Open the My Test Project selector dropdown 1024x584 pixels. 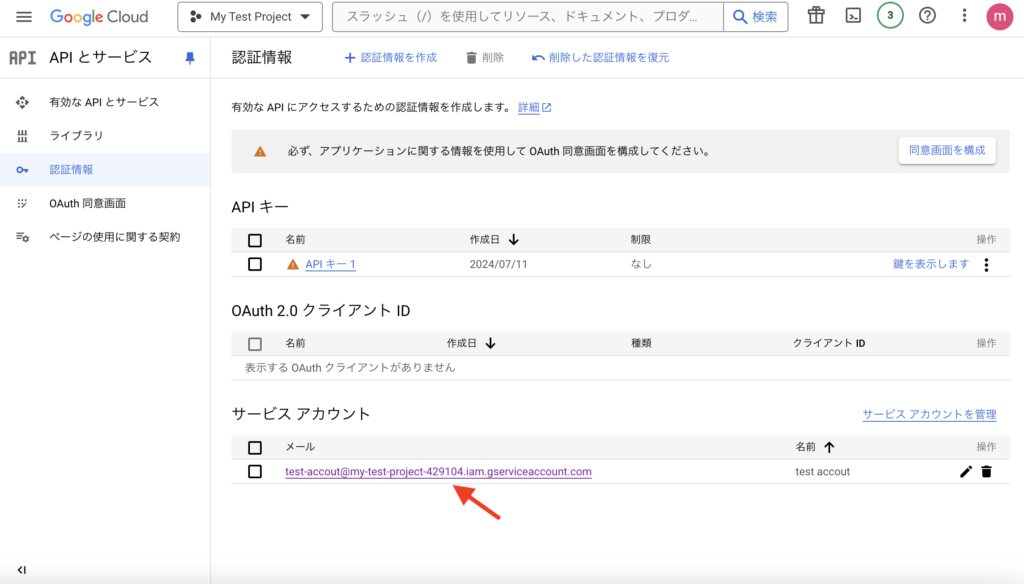(x=249, y=17)
